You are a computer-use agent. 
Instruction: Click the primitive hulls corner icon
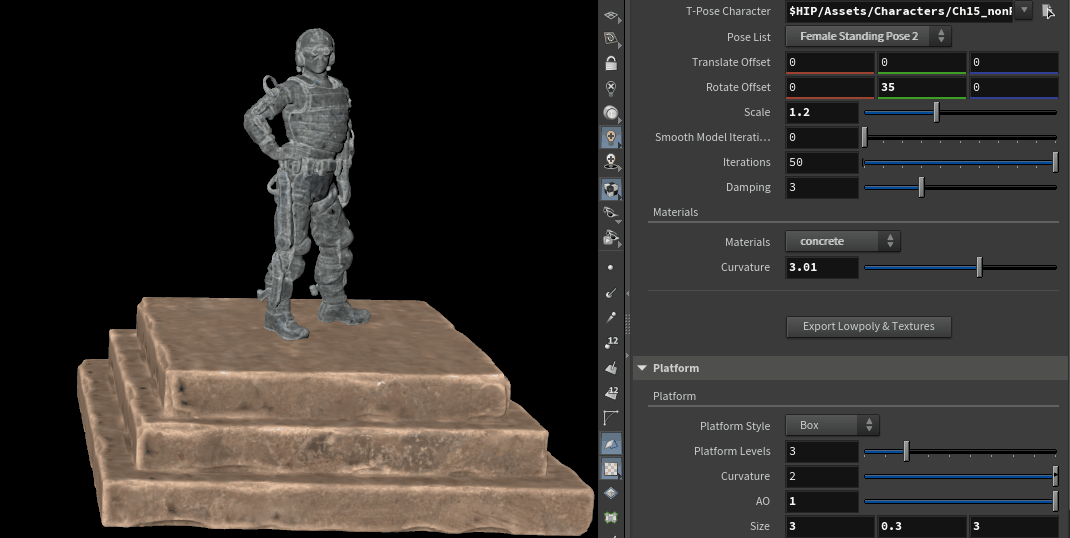click(x=611, y=418)
